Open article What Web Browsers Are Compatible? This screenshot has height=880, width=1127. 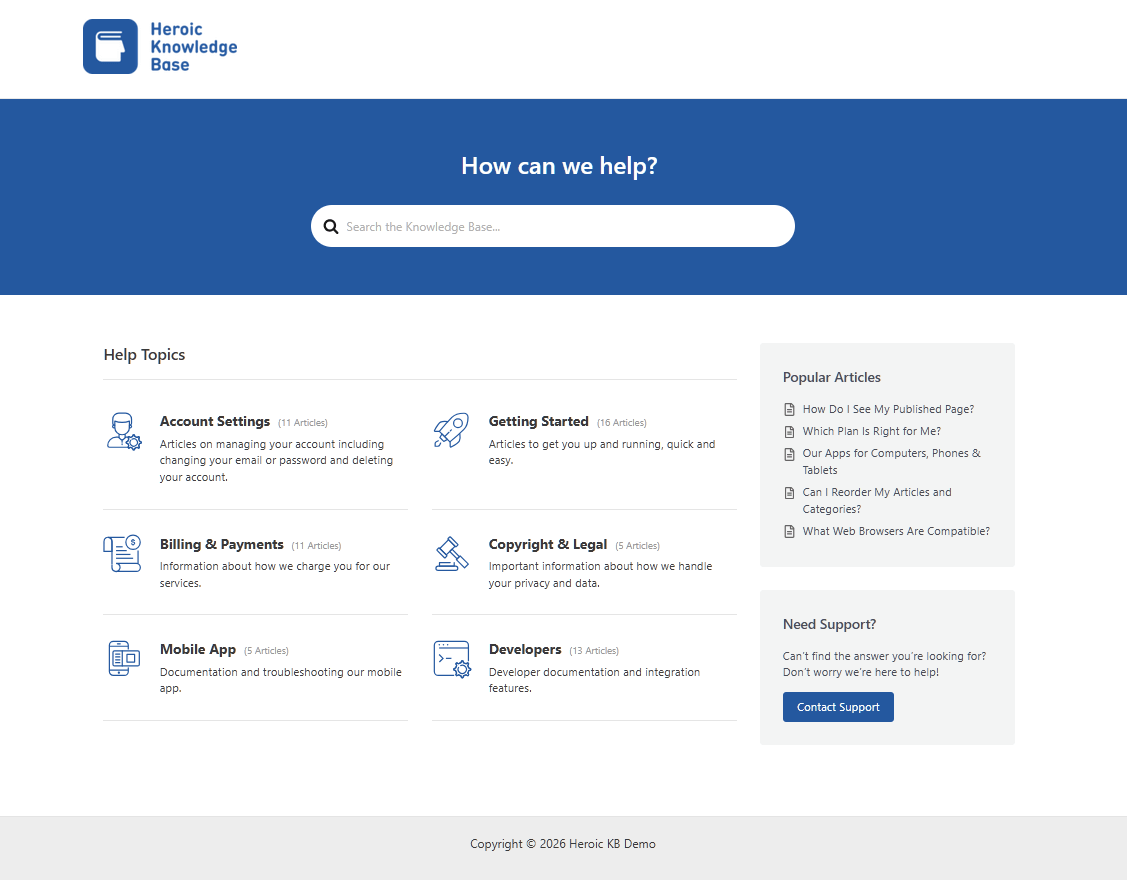pyautogui.click(x=896, y=531)
